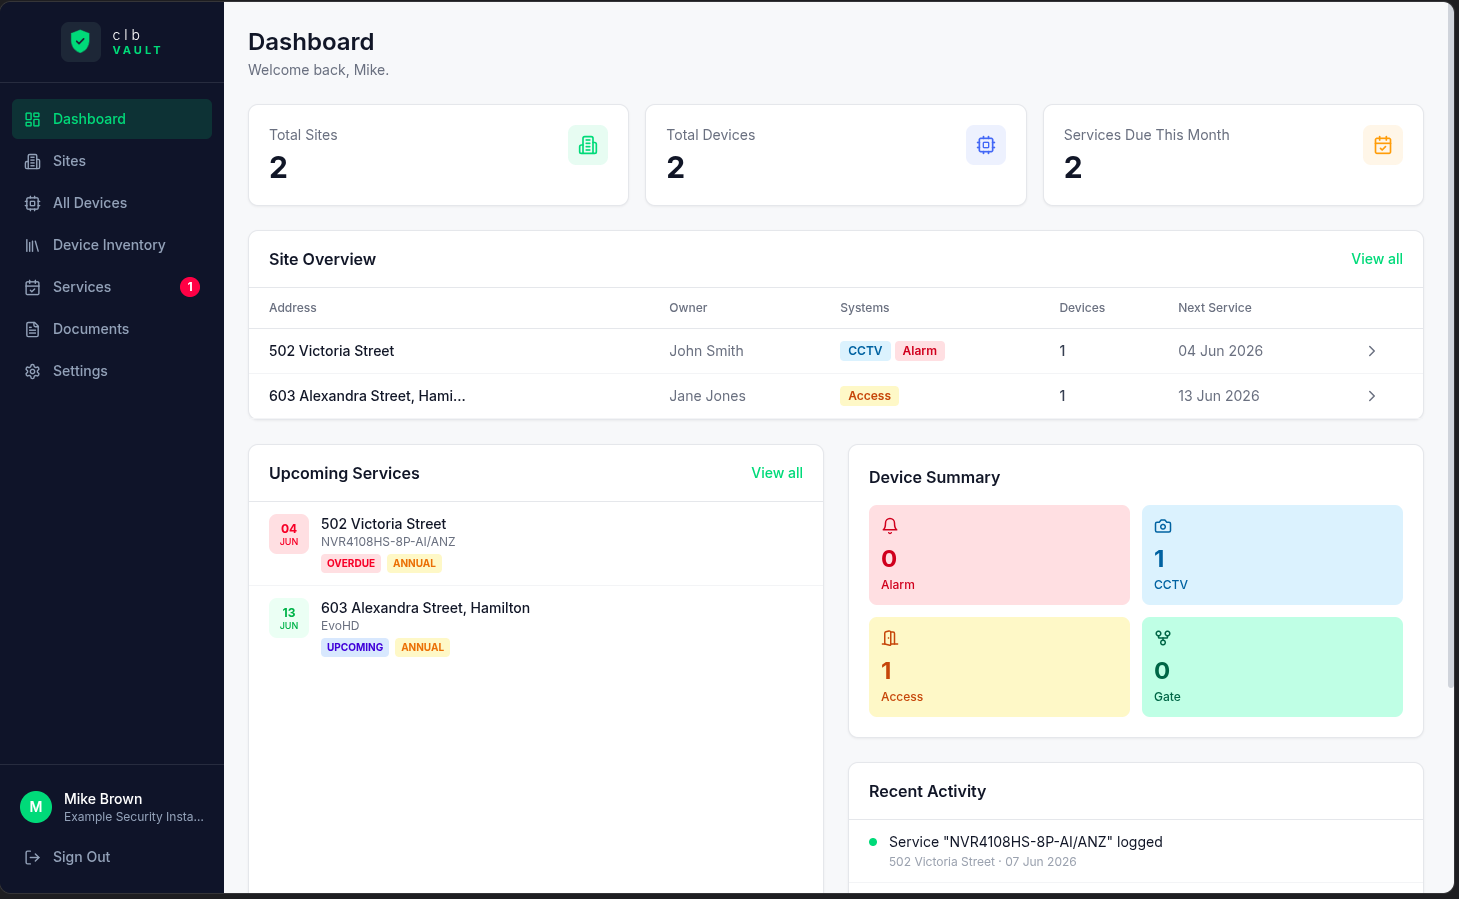Select the yellow Access summary tile
Screen dimensions: 1459x899
click(x=999, y=667)
